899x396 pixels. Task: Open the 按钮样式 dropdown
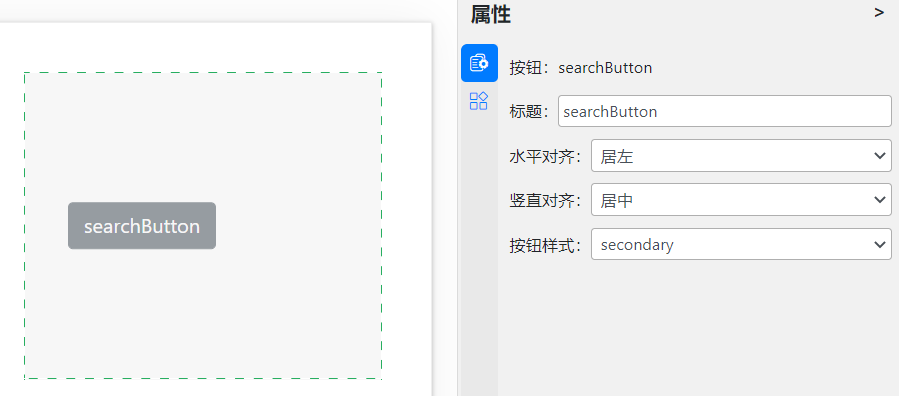tap(741, 244)
